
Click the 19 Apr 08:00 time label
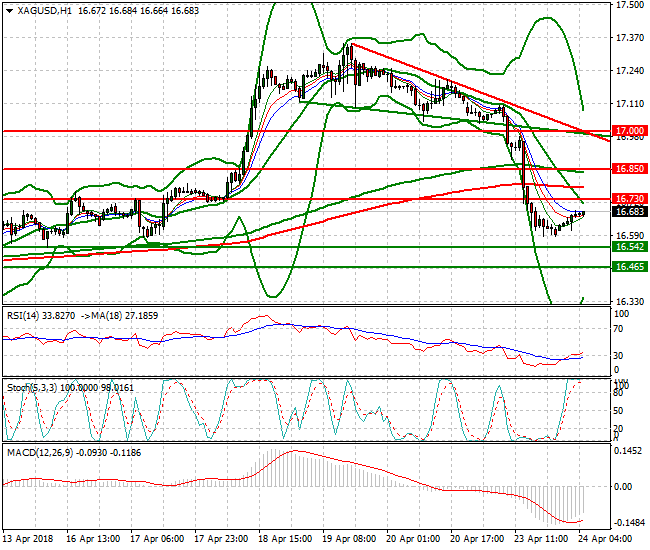[349, 539]
